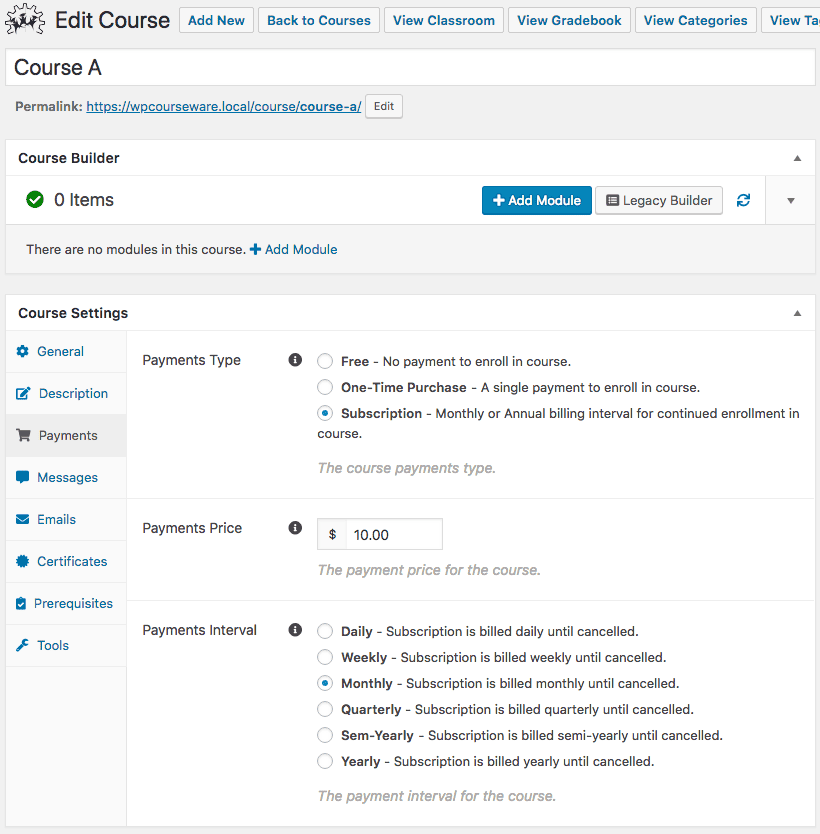Click the 'Payments Interval' label
Viewport: 820px width, 834px height.
[199, 630]
